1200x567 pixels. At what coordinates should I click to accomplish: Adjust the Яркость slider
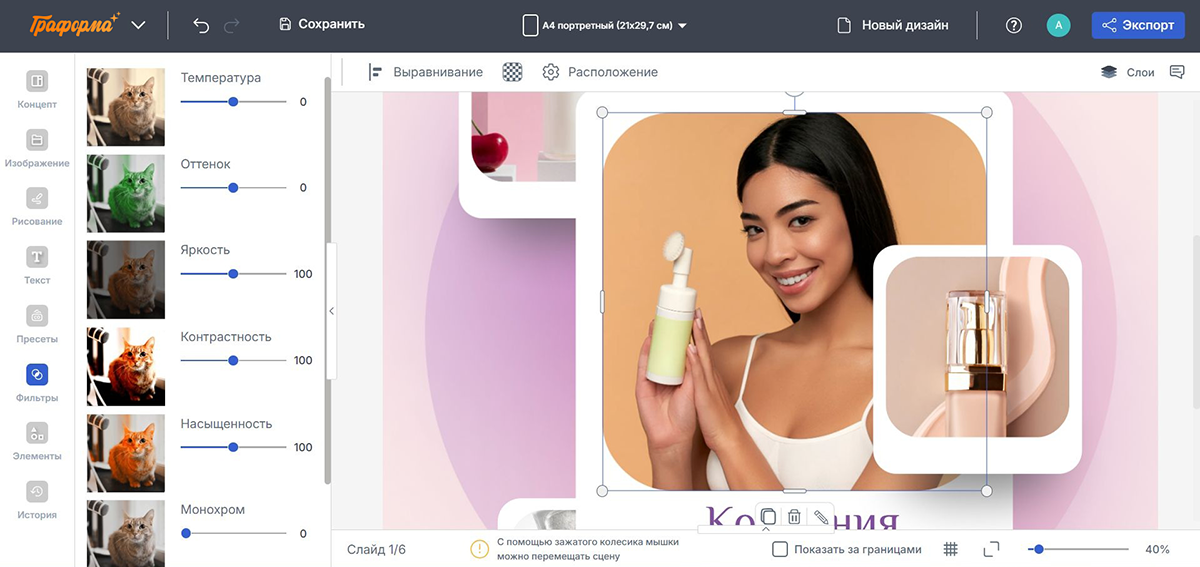tap(233, 274)
